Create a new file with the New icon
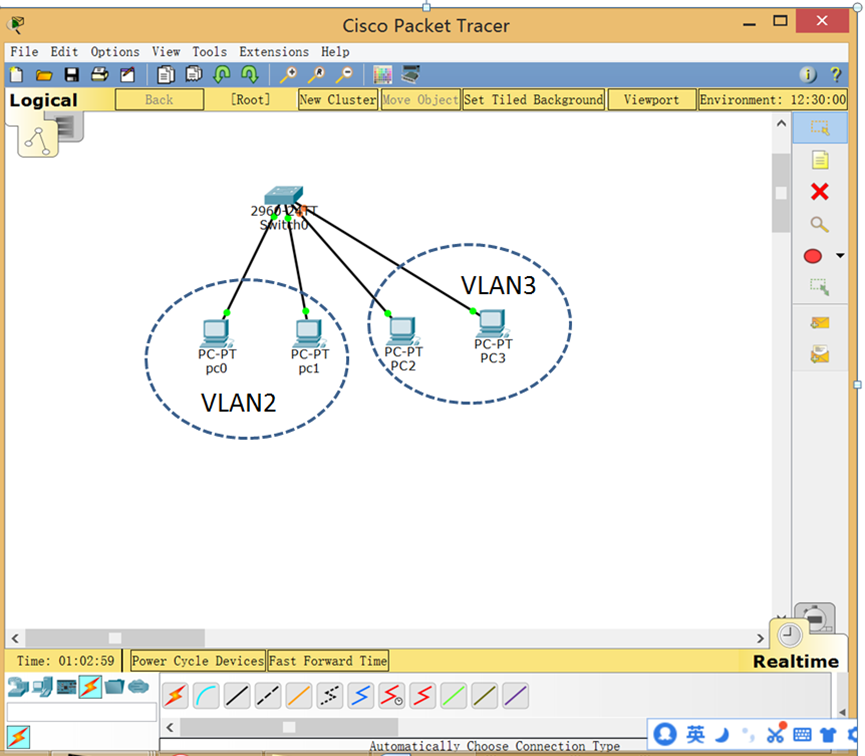865x756 pixels. [x=17, y=74]
